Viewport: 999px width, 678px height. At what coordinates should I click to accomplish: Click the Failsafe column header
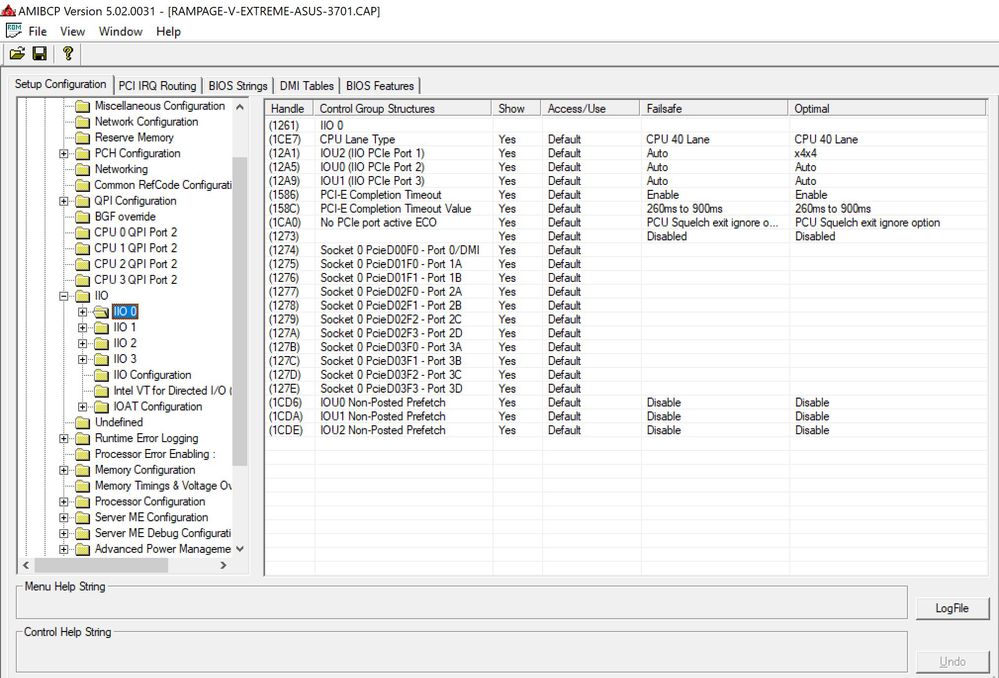pos(714,108)
